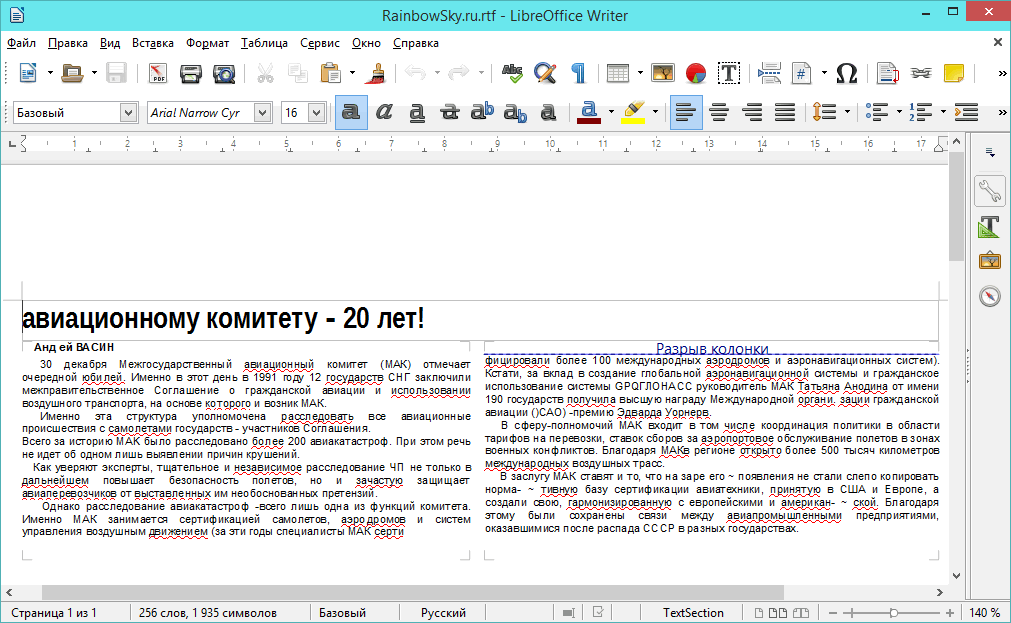Viewport: 1011px width, 623px height.
Task: Toggle italic formatting
Action: [384, 112]
